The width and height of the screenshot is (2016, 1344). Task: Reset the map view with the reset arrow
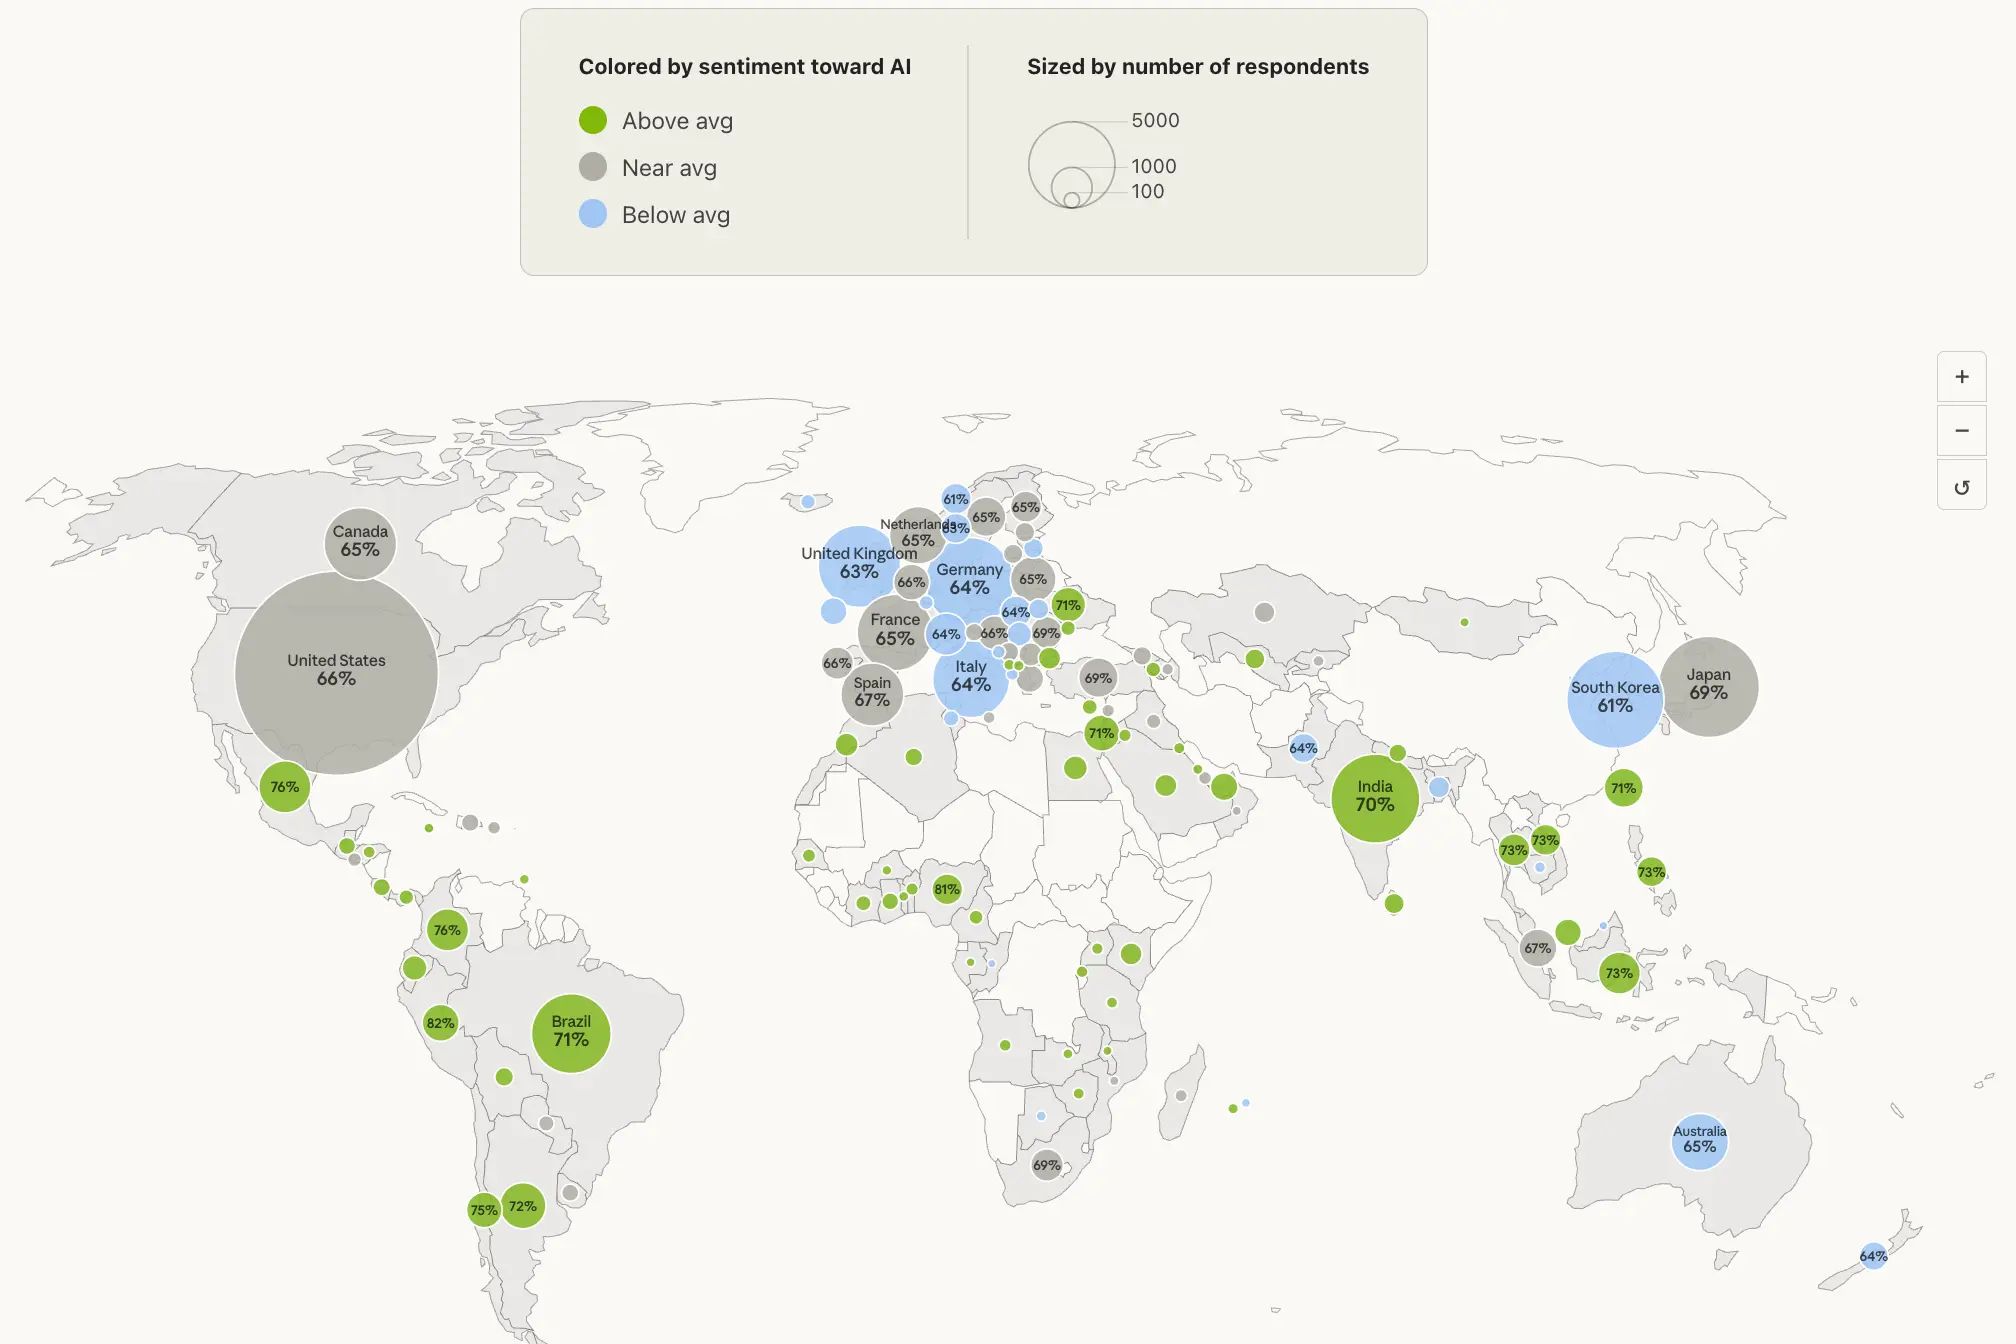pyautogui.click(x=1961, y=487)
